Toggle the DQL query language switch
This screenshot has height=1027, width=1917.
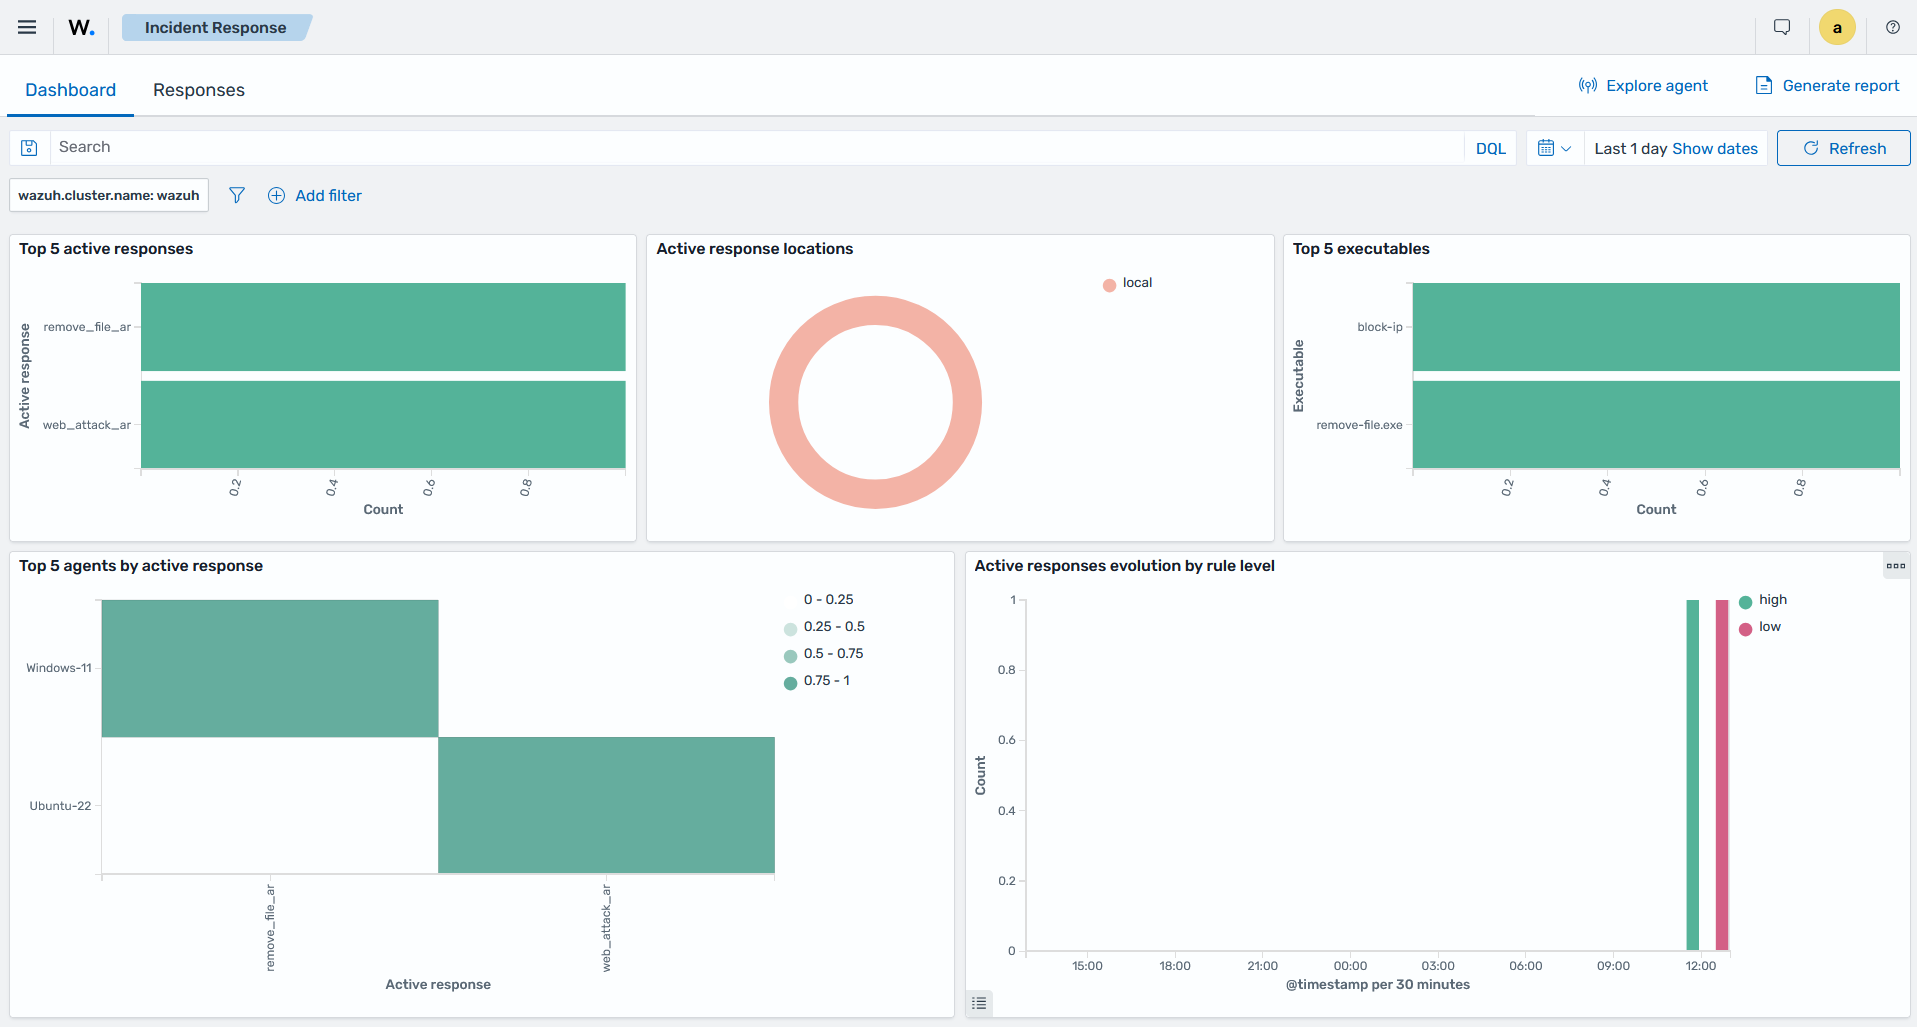click(x=1490, y=148)
